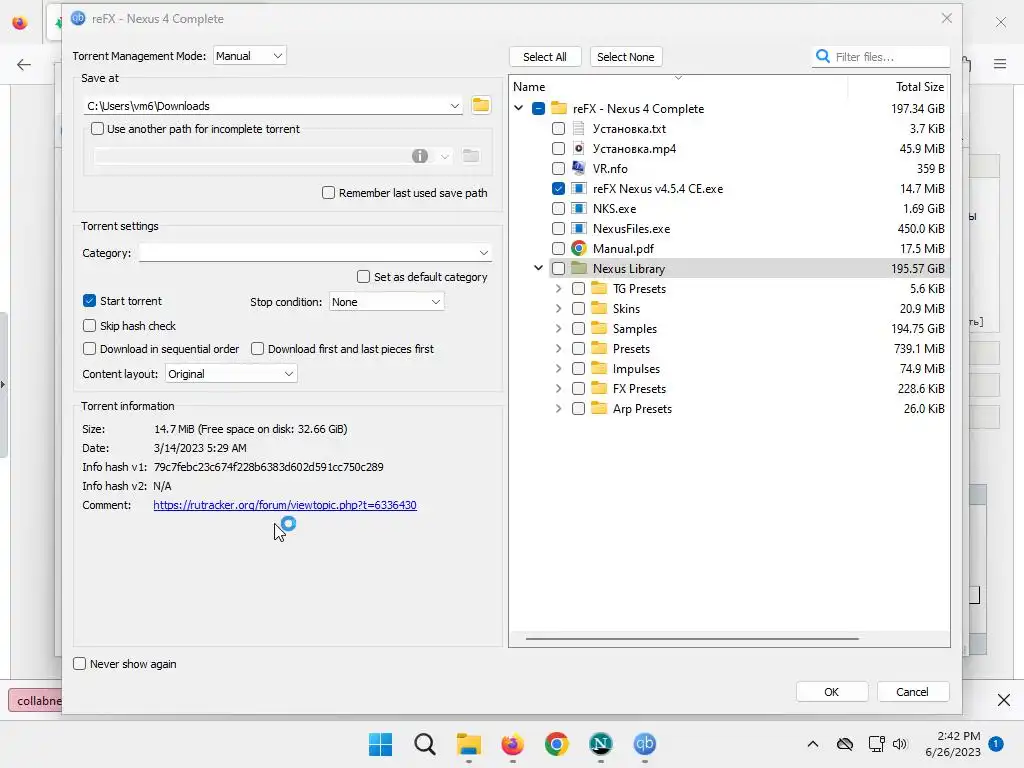This screenshot has width=1024, height=768.
Task: Uncheck the Start torrent checkbox
Action: [x=89, y=300]
